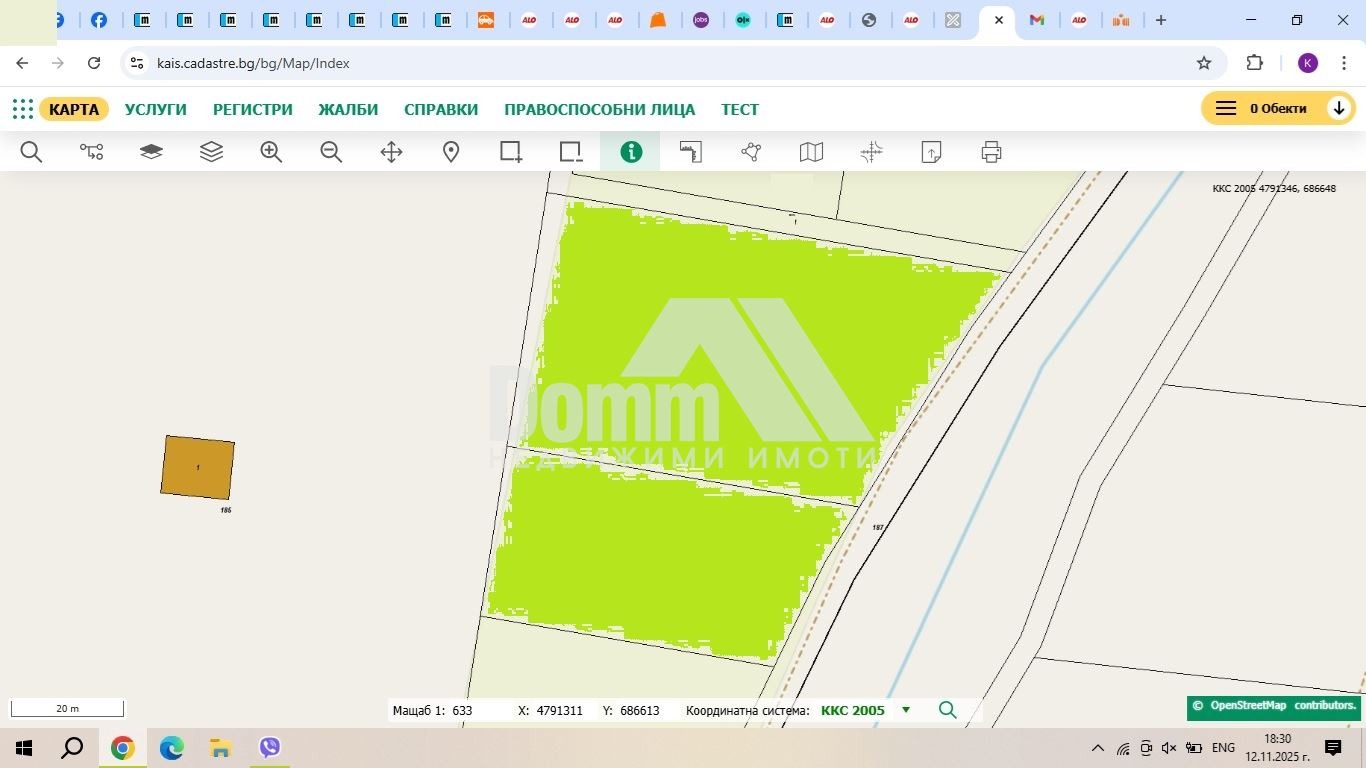Screen dimensions: 1366x768
Task: Select the pan/move arrows tool
Action: tap(391, 152)
